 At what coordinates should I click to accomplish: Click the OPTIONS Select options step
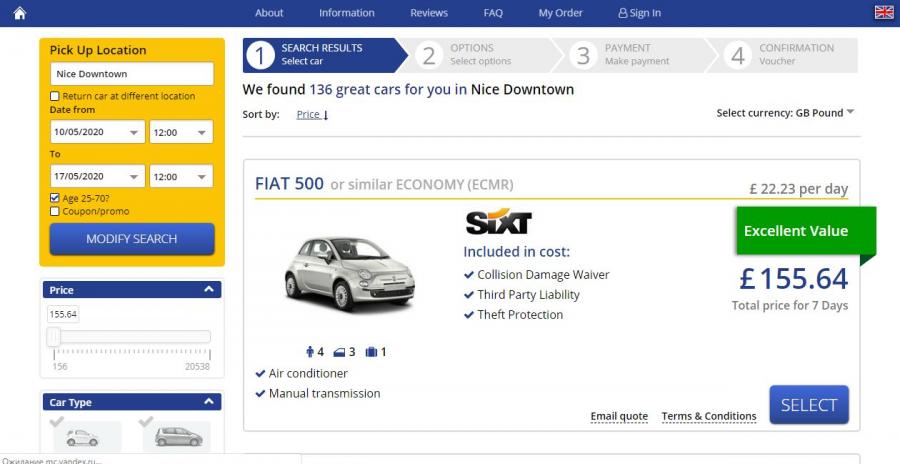480,55
